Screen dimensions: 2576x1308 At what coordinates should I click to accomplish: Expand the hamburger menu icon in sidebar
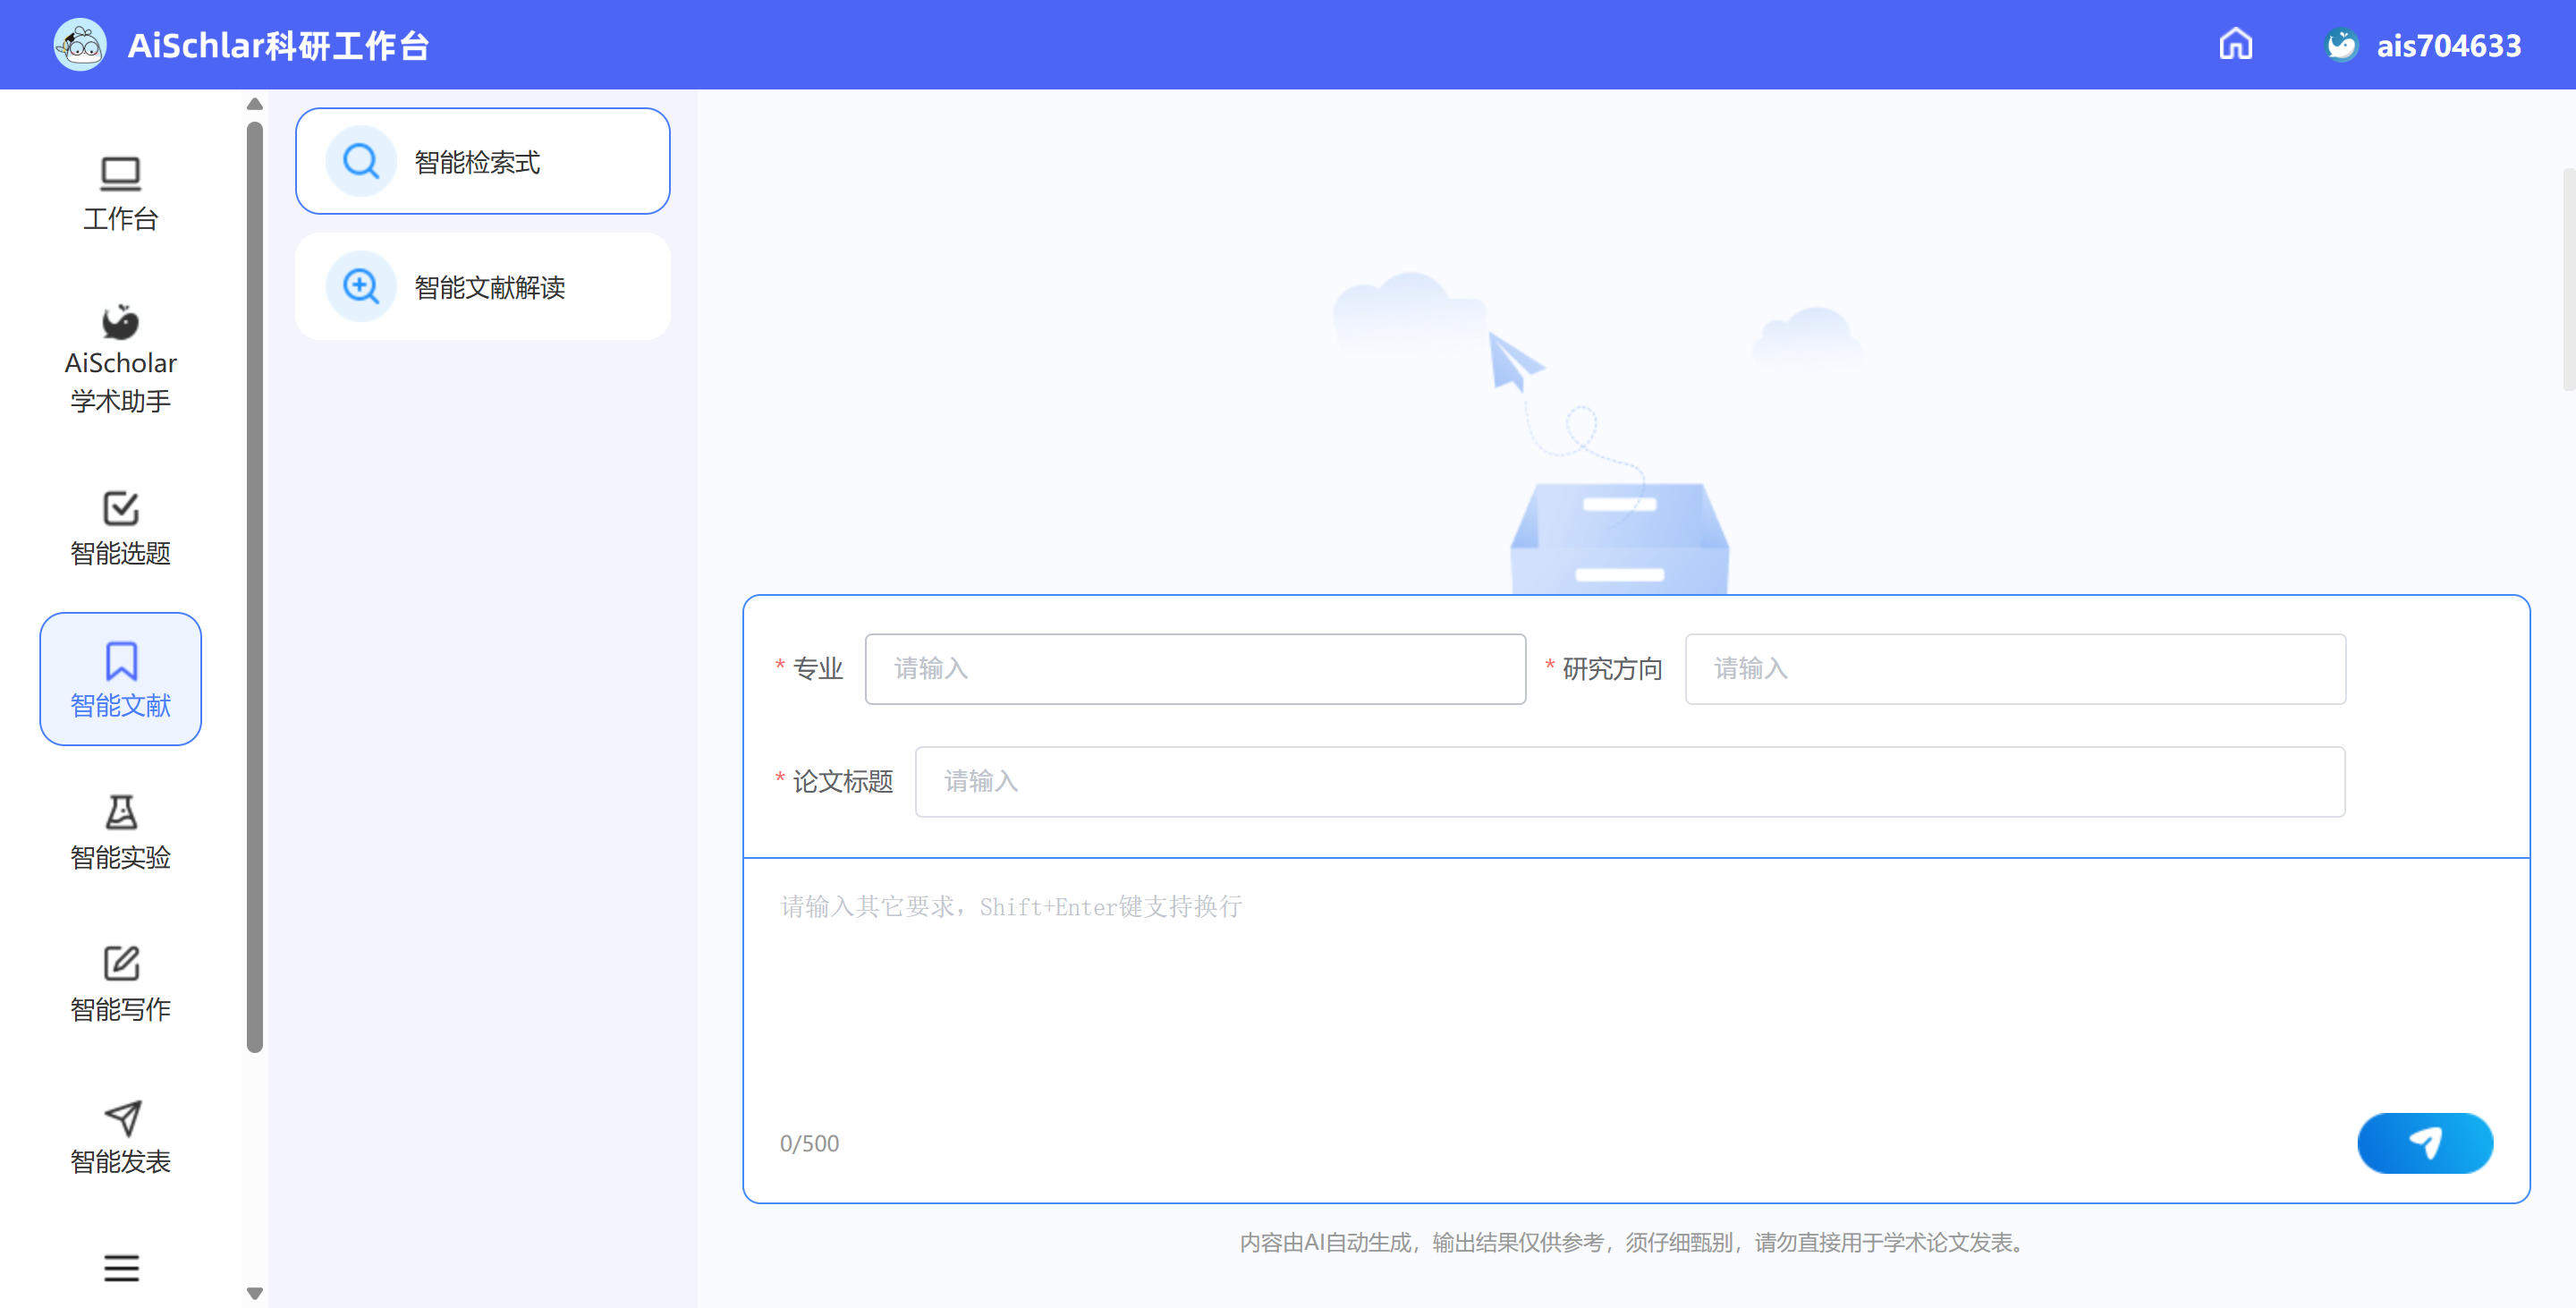[121, 1268]
